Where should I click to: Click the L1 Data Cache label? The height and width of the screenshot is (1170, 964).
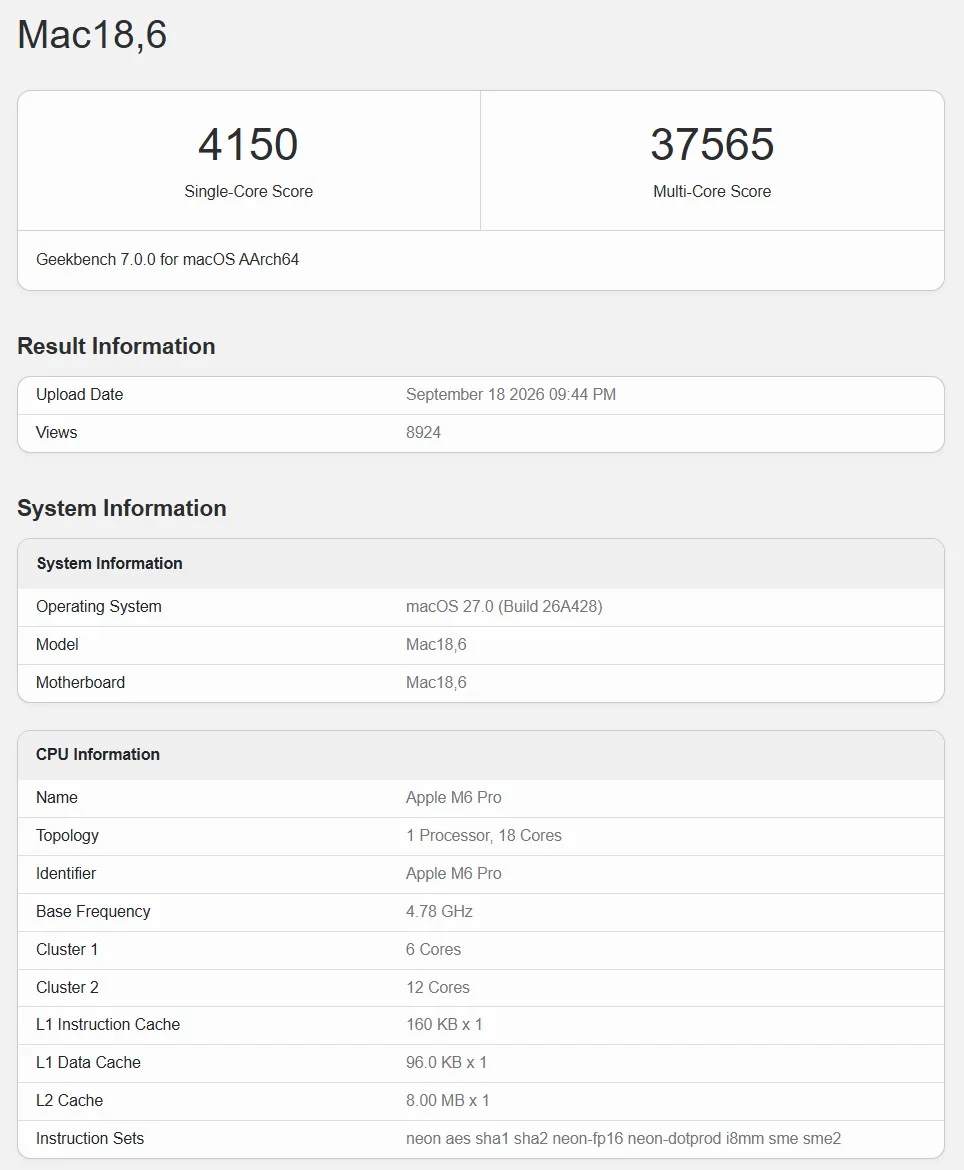coord(88,1063)
